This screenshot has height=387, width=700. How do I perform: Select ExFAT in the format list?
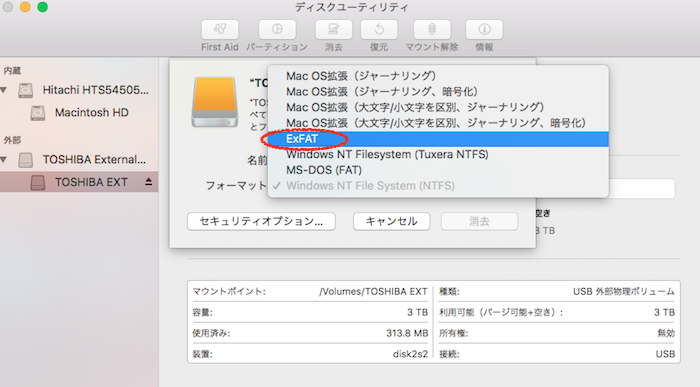click(438, 139)
